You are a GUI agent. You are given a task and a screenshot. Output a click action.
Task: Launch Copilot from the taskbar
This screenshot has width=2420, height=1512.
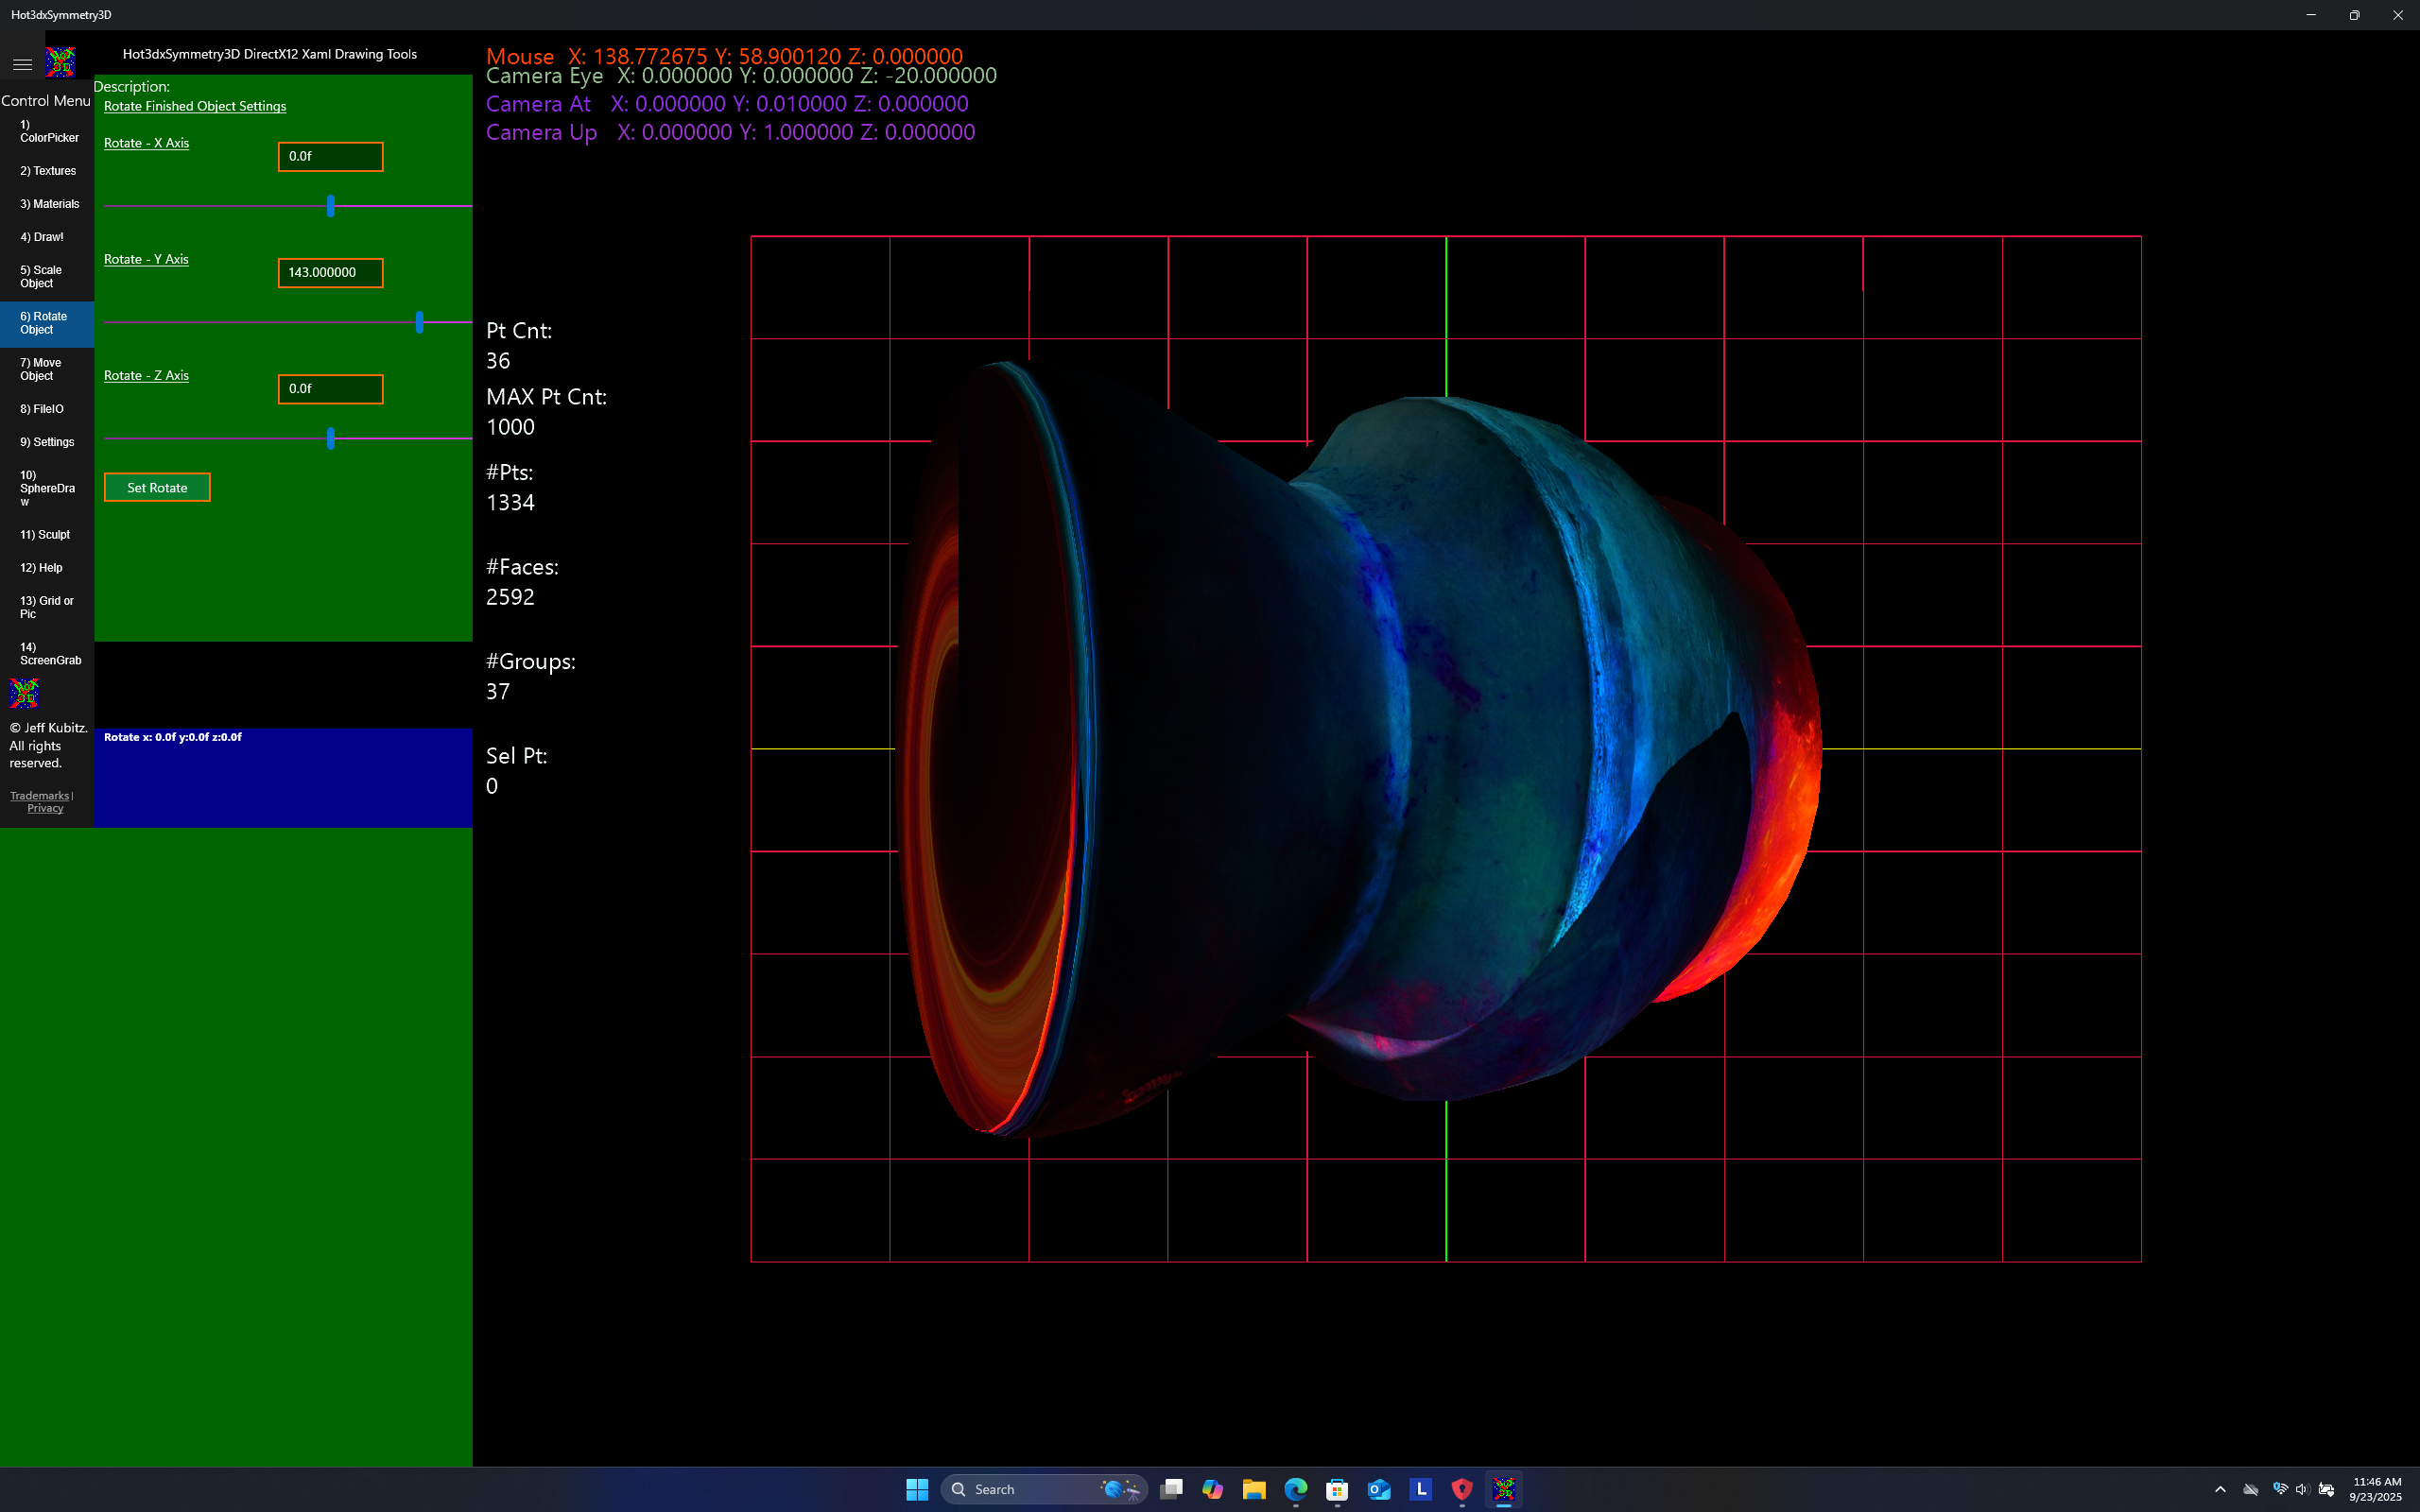click(x=1213, y=1489)
